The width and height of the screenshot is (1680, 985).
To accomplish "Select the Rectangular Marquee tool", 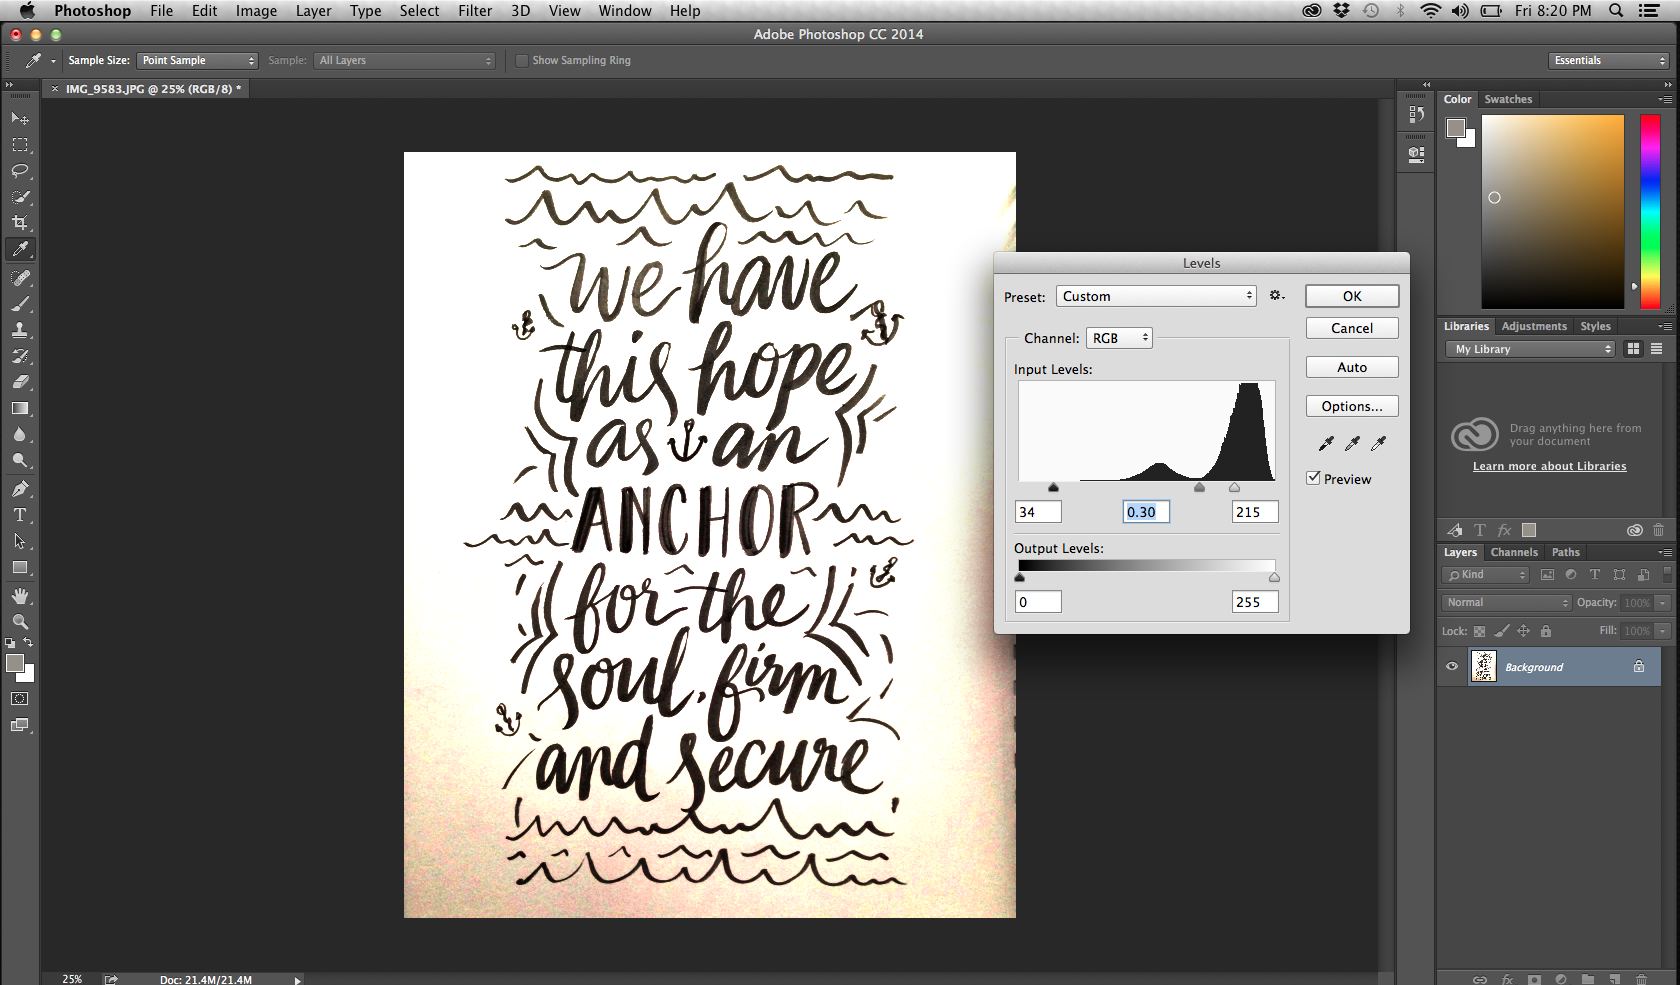I will (x=20, y=145).
